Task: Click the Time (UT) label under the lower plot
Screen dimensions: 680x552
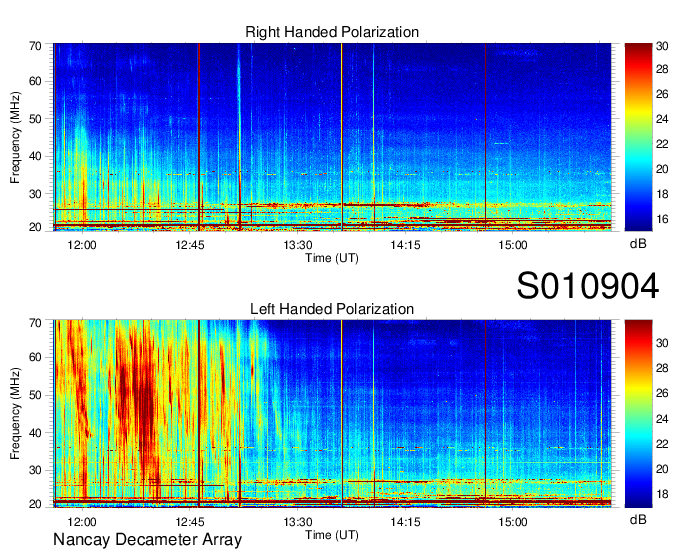Action: point(332,535)
